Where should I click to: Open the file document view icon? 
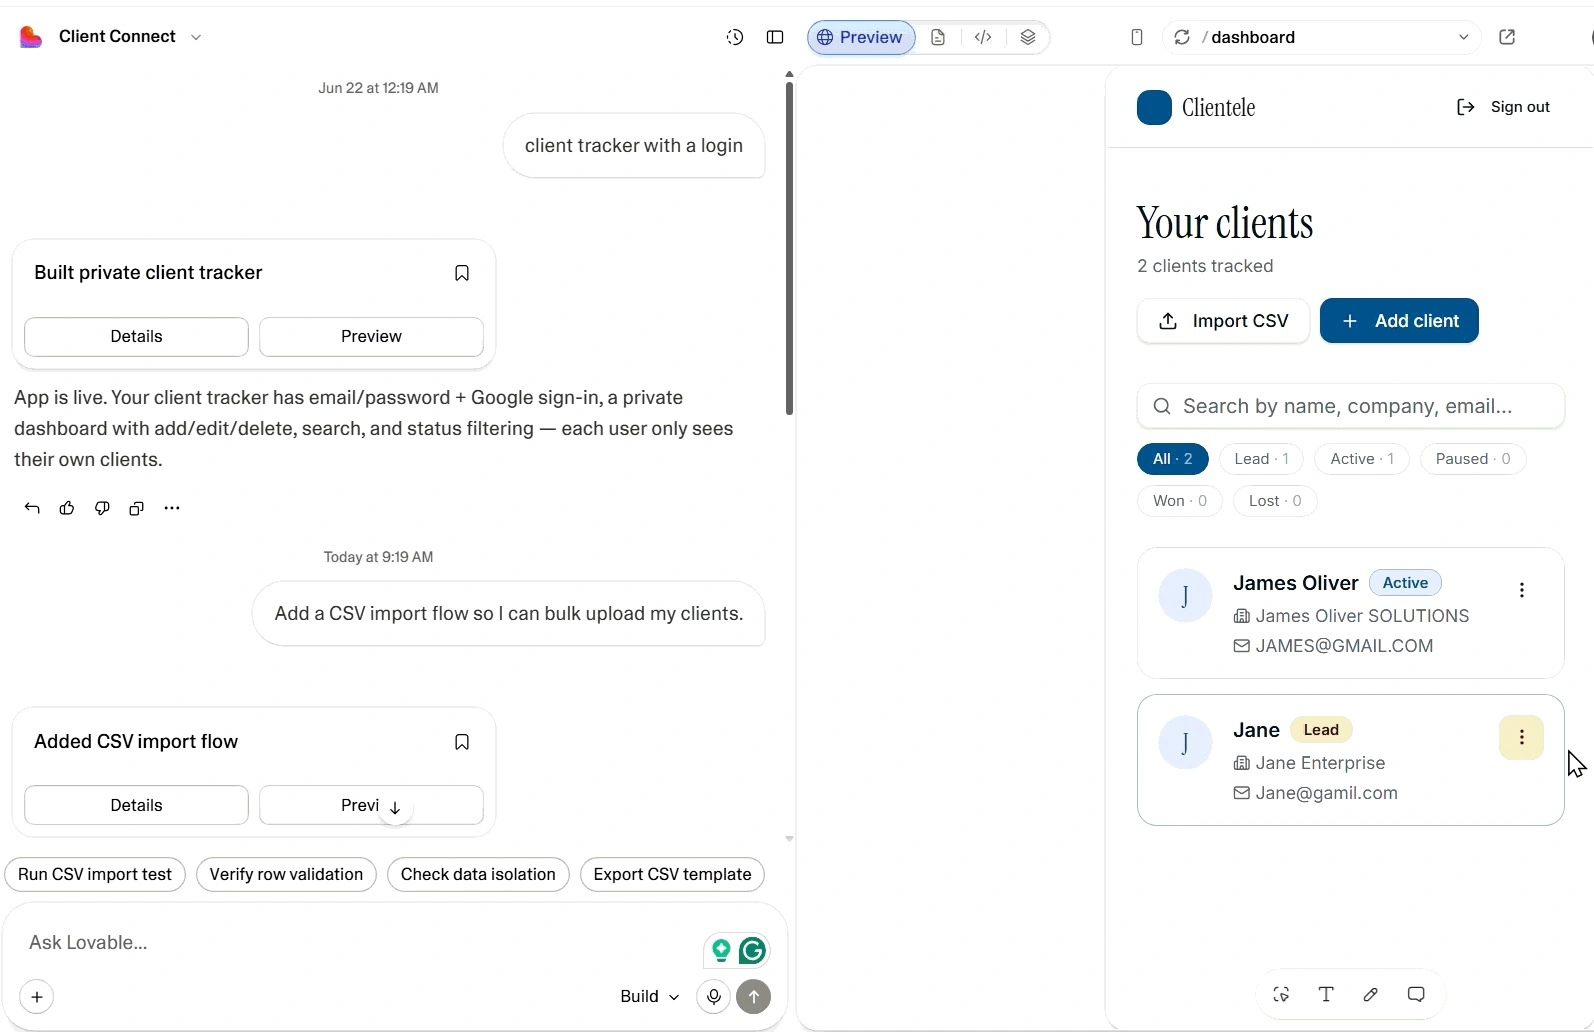tap(938, 37)
